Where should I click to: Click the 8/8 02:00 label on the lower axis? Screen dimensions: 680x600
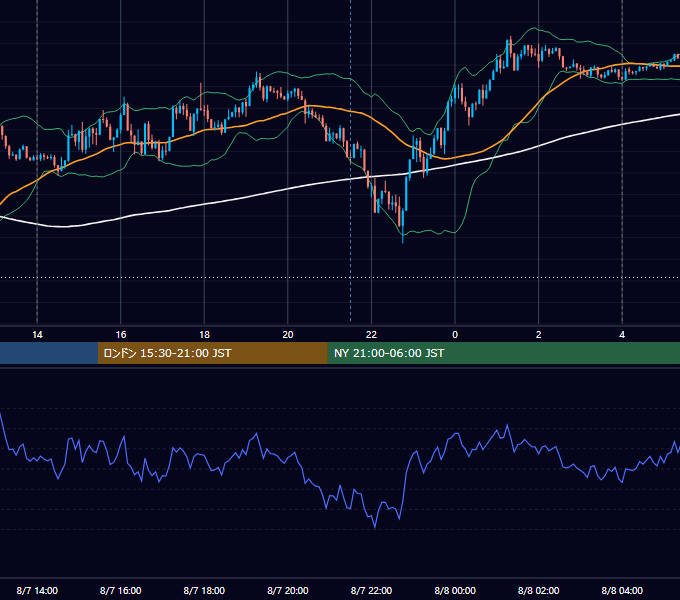(539, 590)
